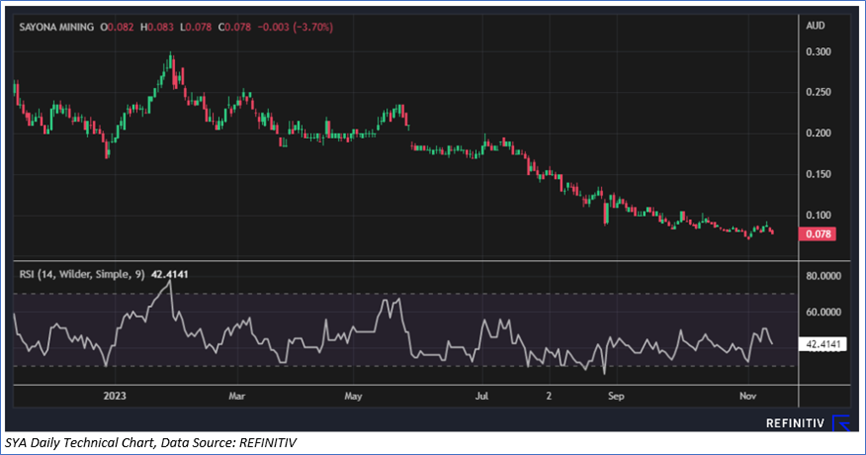Click the 0.150 price axis label
866x455 pixels.
click(819, 174)
